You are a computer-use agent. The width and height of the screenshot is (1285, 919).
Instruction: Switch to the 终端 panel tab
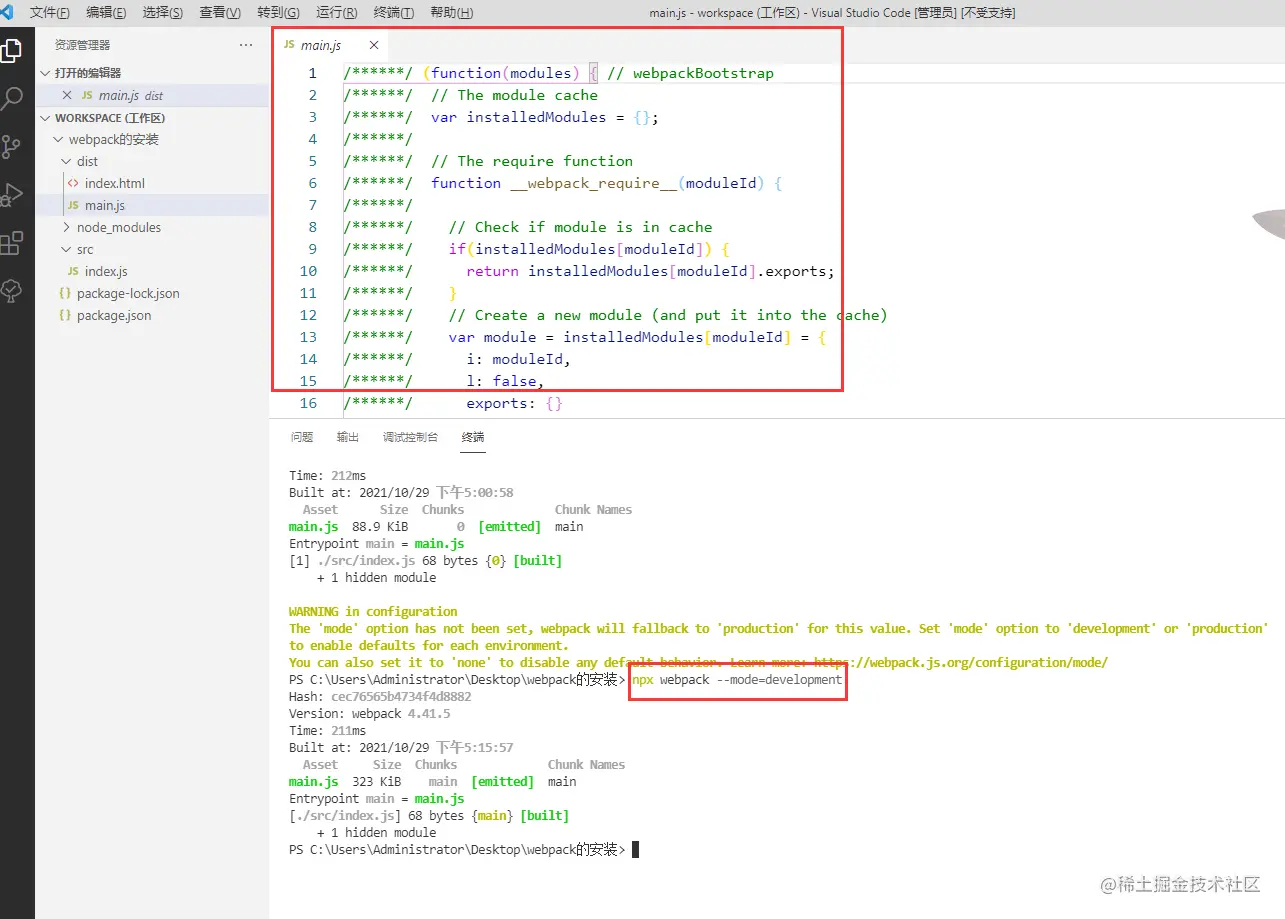point(473,437)
